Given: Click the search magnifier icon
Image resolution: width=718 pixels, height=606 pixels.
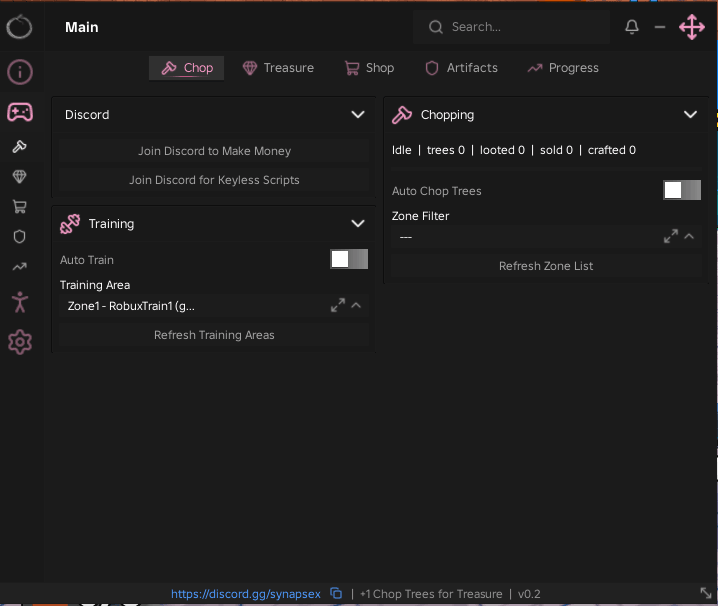Looking at the screenshot, I should tap(436, 27).
